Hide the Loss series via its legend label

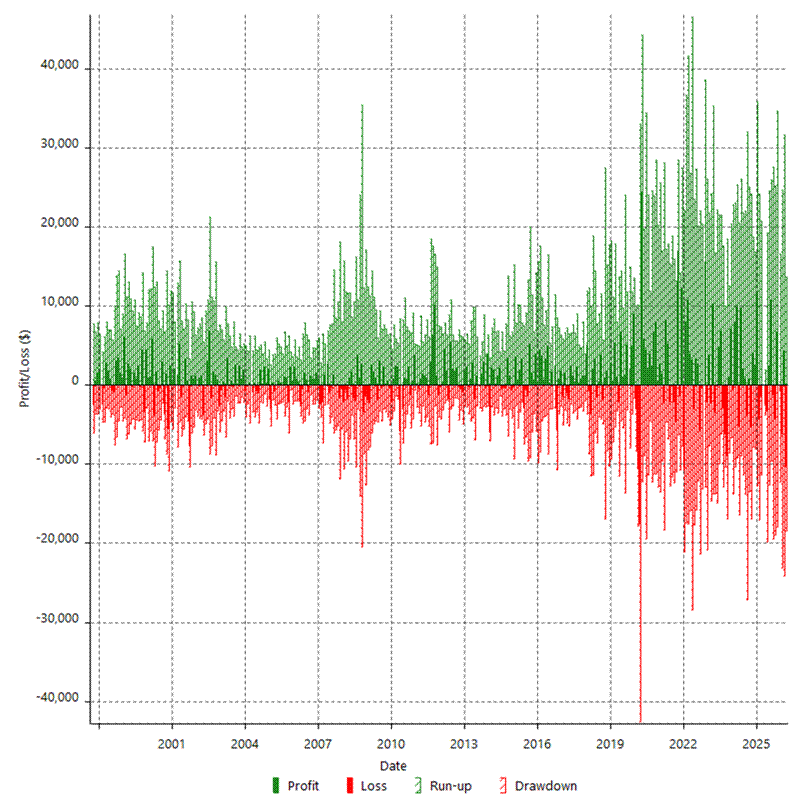click(373, 786)
